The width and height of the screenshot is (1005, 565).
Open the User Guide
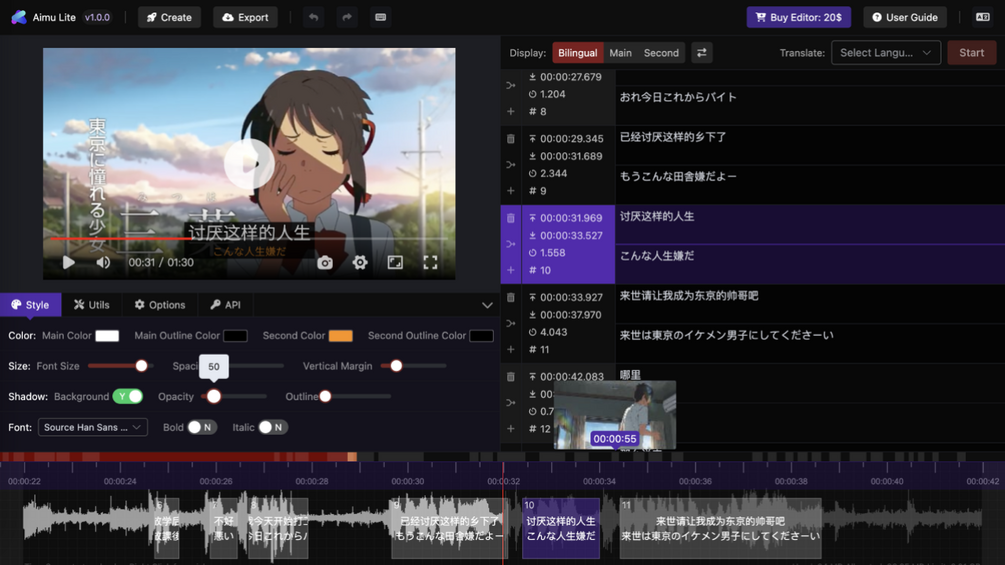point(905,17)
